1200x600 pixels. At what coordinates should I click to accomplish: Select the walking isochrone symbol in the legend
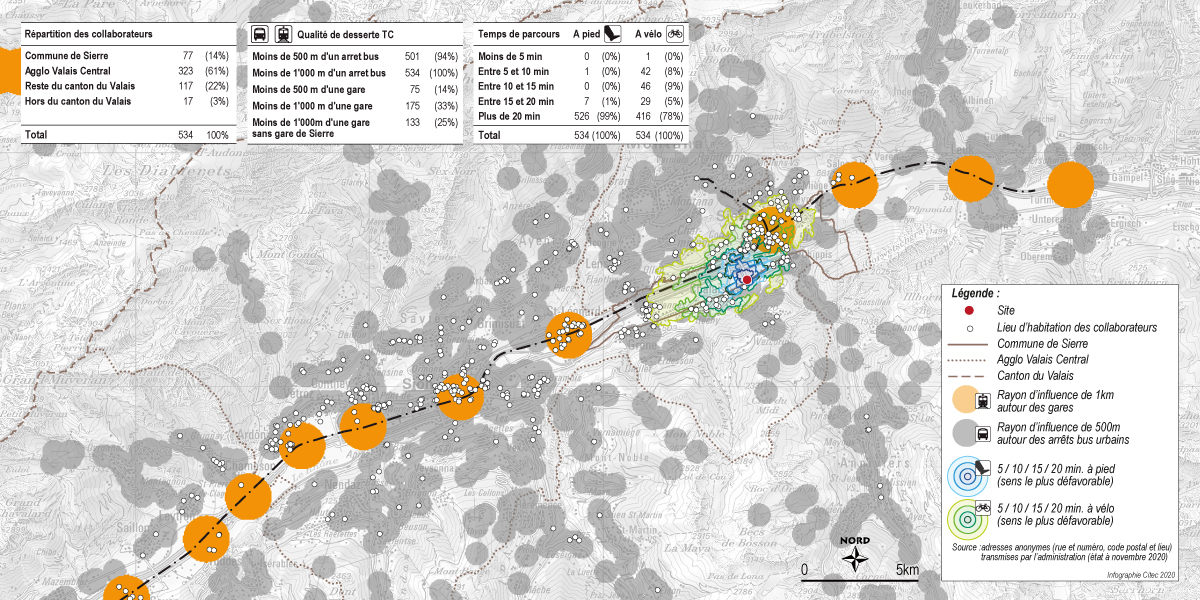(x=967, y=475)
